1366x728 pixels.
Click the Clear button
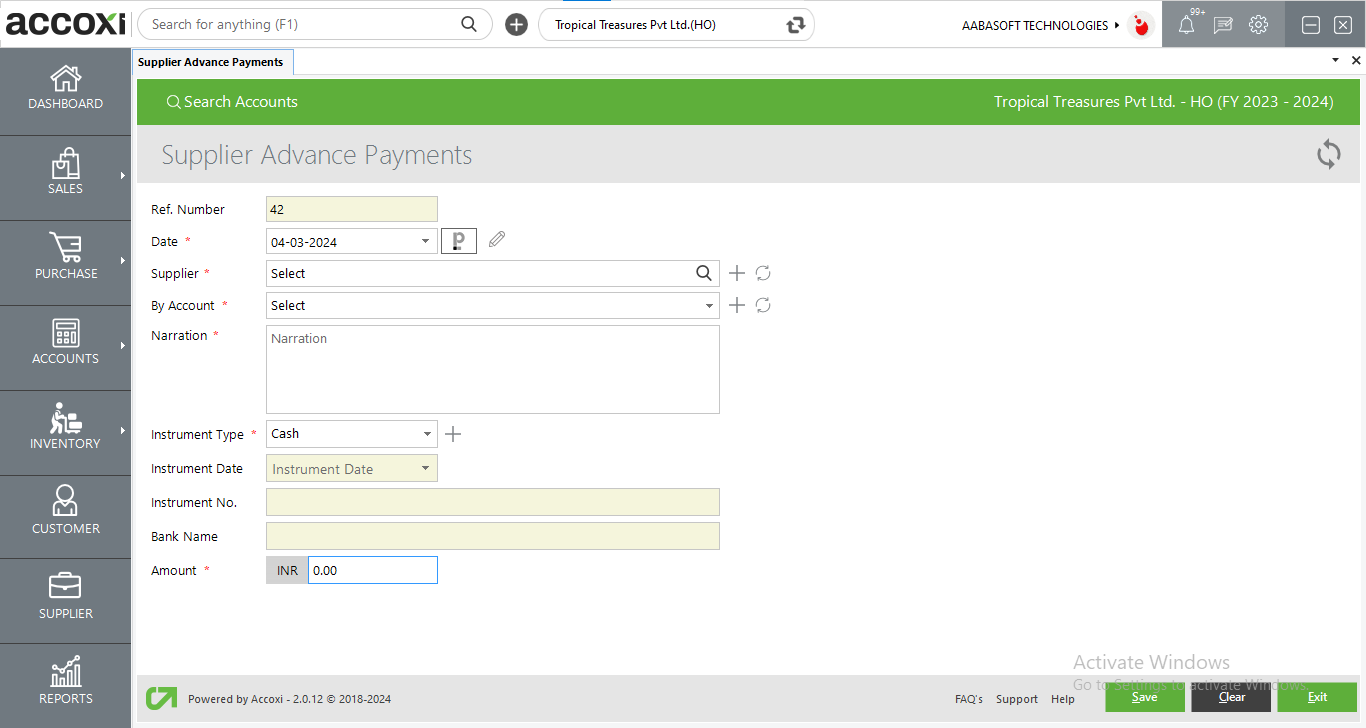click(1230, 696)
